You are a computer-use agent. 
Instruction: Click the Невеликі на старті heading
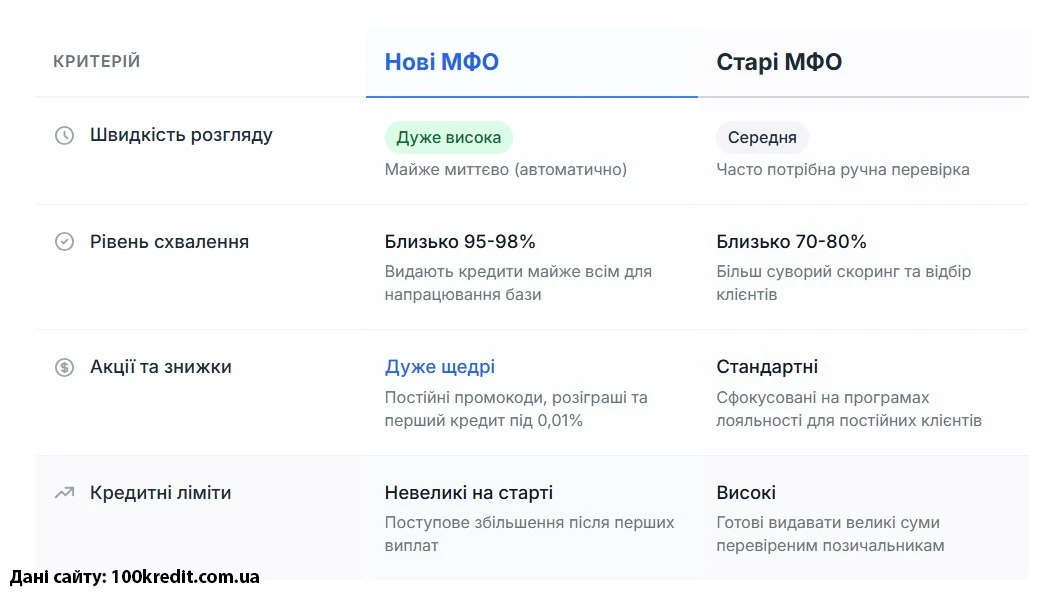tap(468, 493)
